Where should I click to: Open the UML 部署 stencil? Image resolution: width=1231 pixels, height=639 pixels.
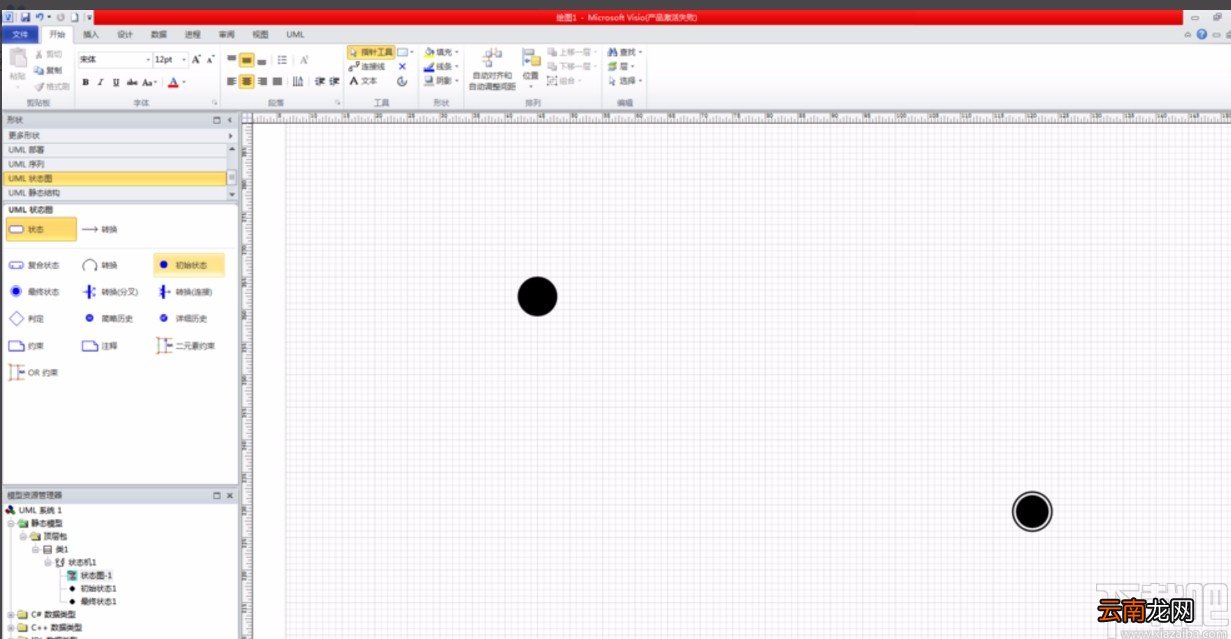(114, 149)
